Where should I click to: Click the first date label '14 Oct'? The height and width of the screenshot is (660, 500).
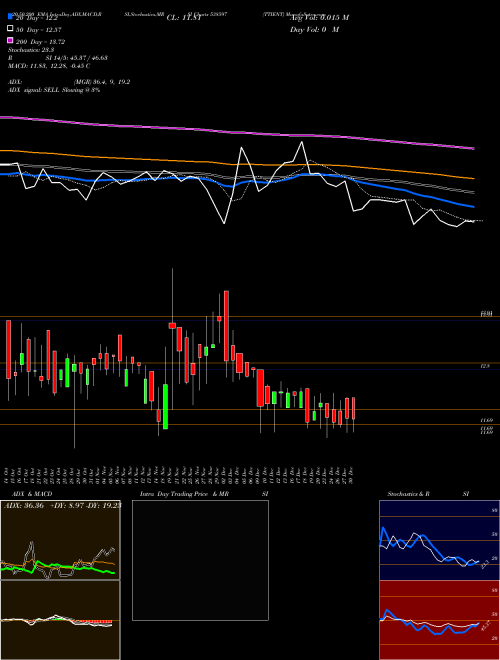[x=8, y=476]
